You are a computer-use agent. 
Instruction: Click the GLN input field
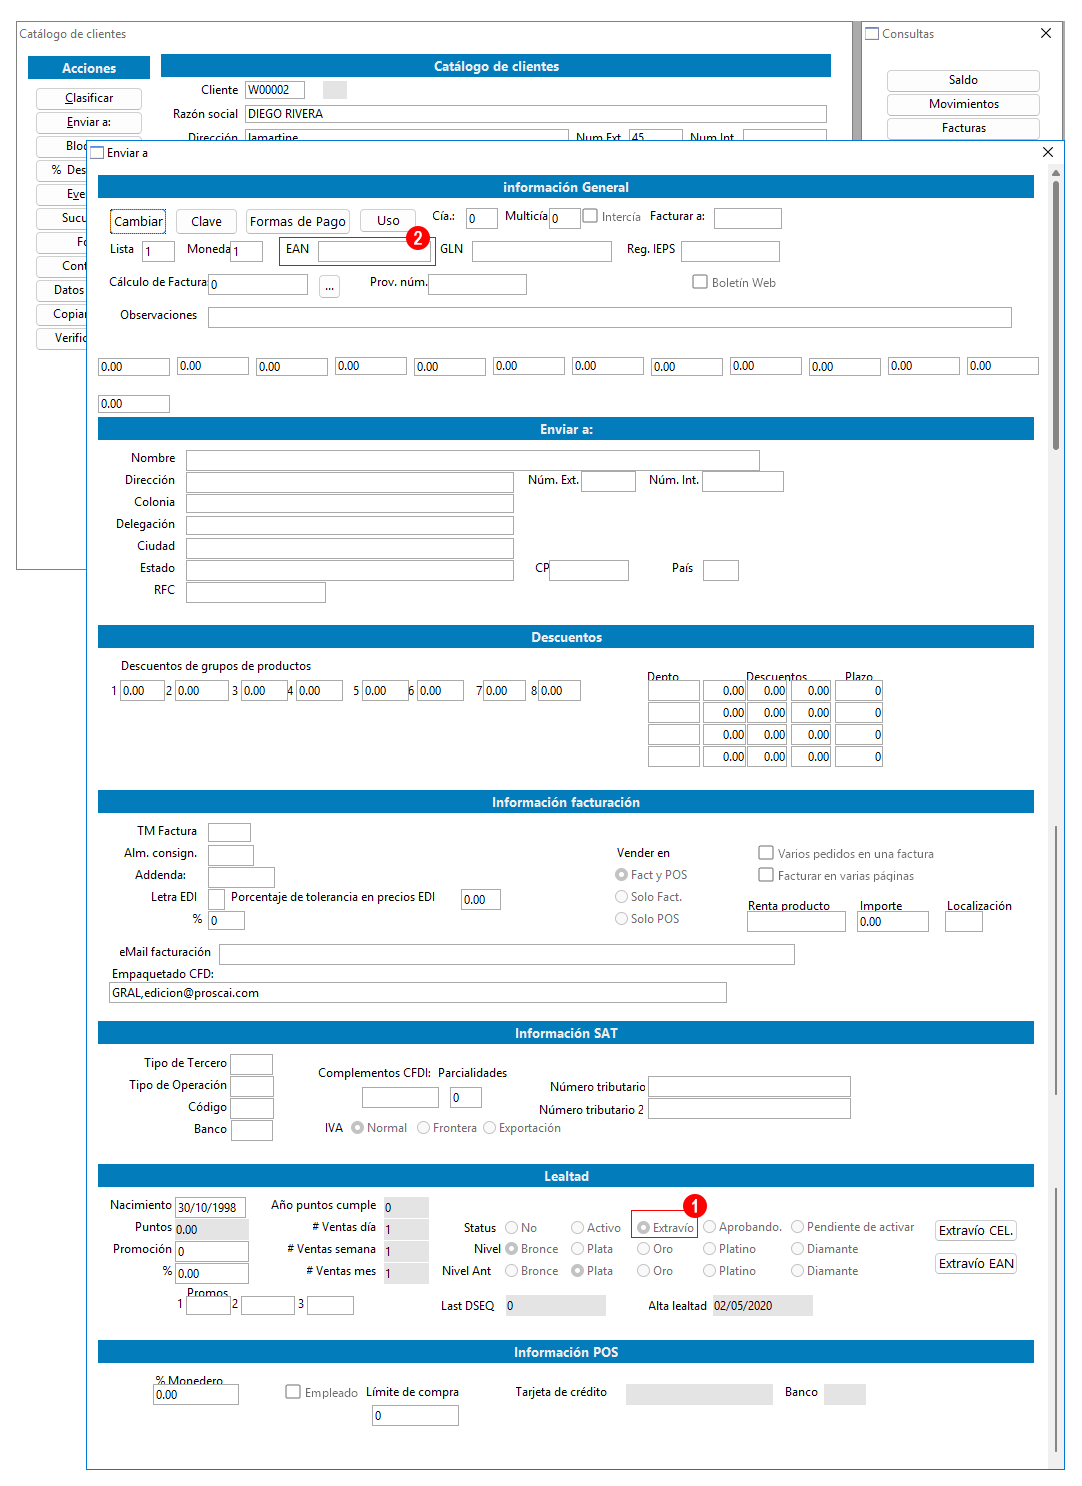coord(541,251)
